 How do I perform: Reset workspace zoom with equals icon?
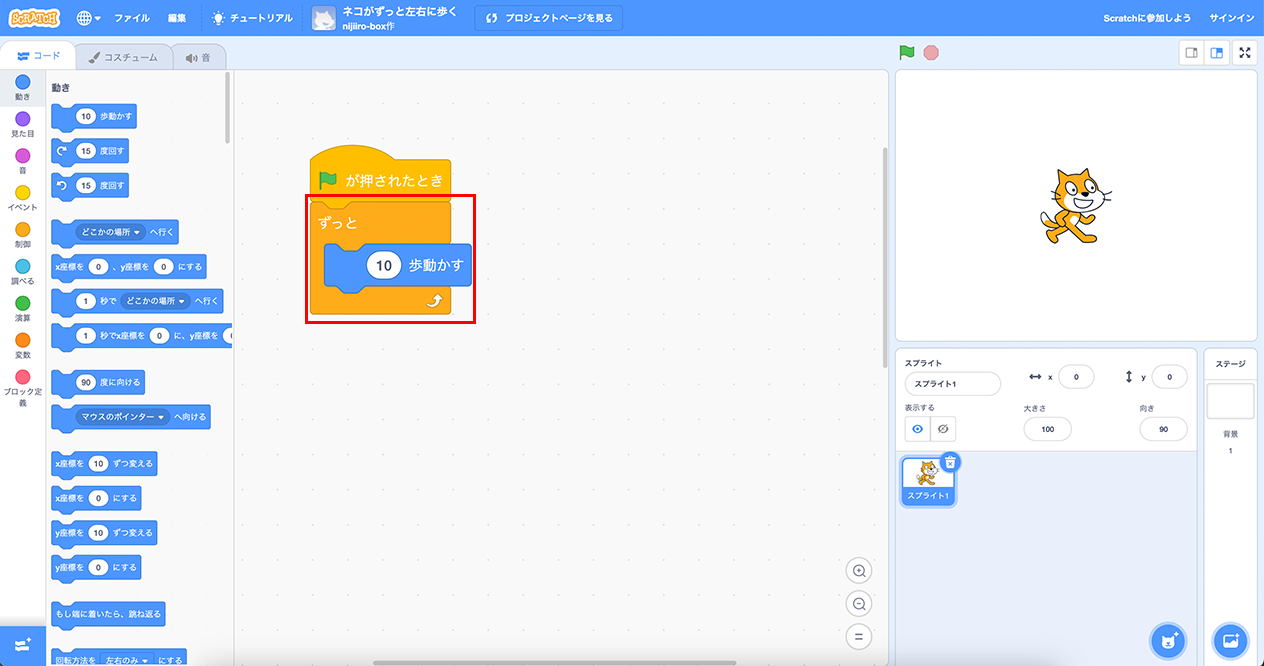tap(858, 636)
